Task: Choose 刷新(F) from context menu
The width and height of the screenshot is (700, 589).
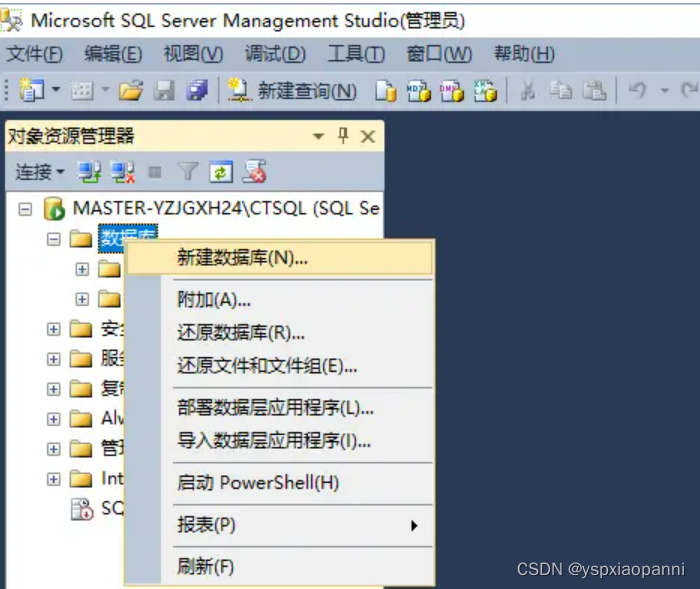Action: tap(280, 567)
